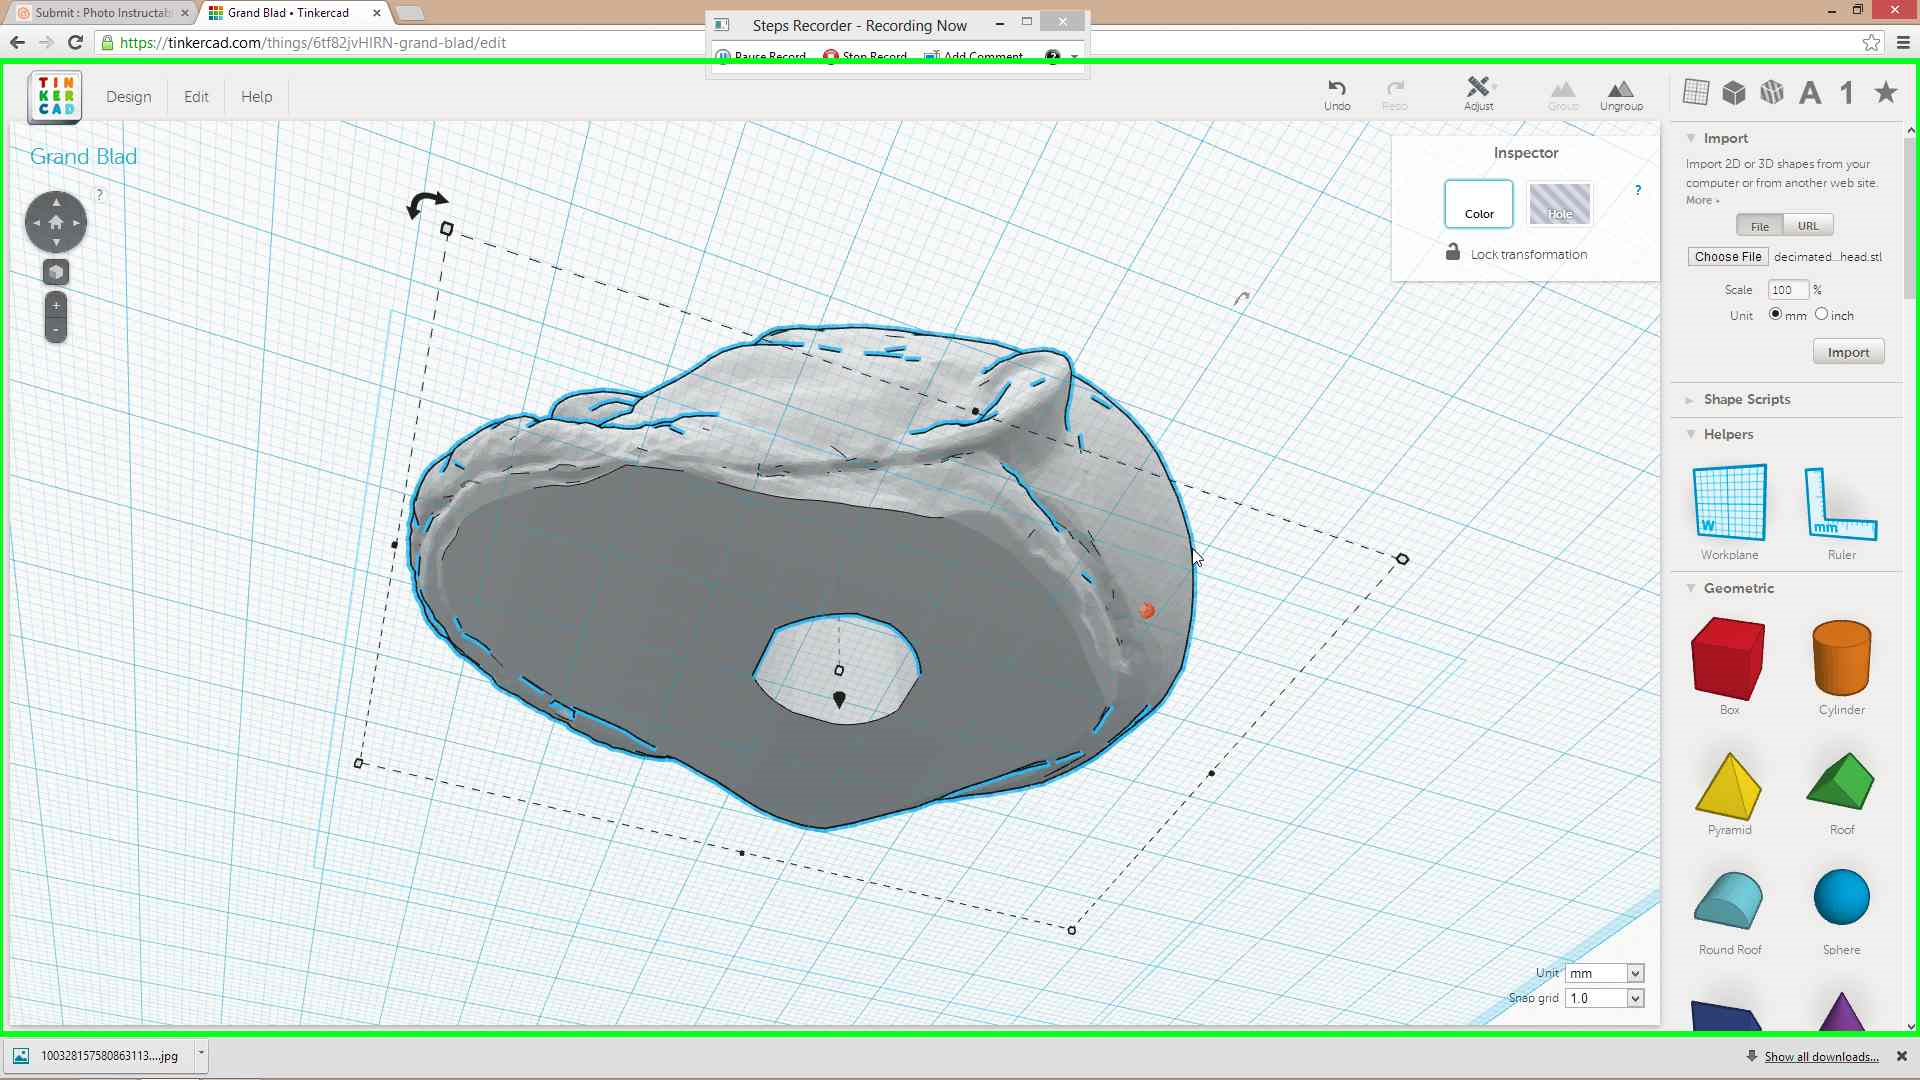The width and height of the screenshot is (1920, 1080).
Task: Select the solid cube shapes icon
Action: tap(1734, 93)
